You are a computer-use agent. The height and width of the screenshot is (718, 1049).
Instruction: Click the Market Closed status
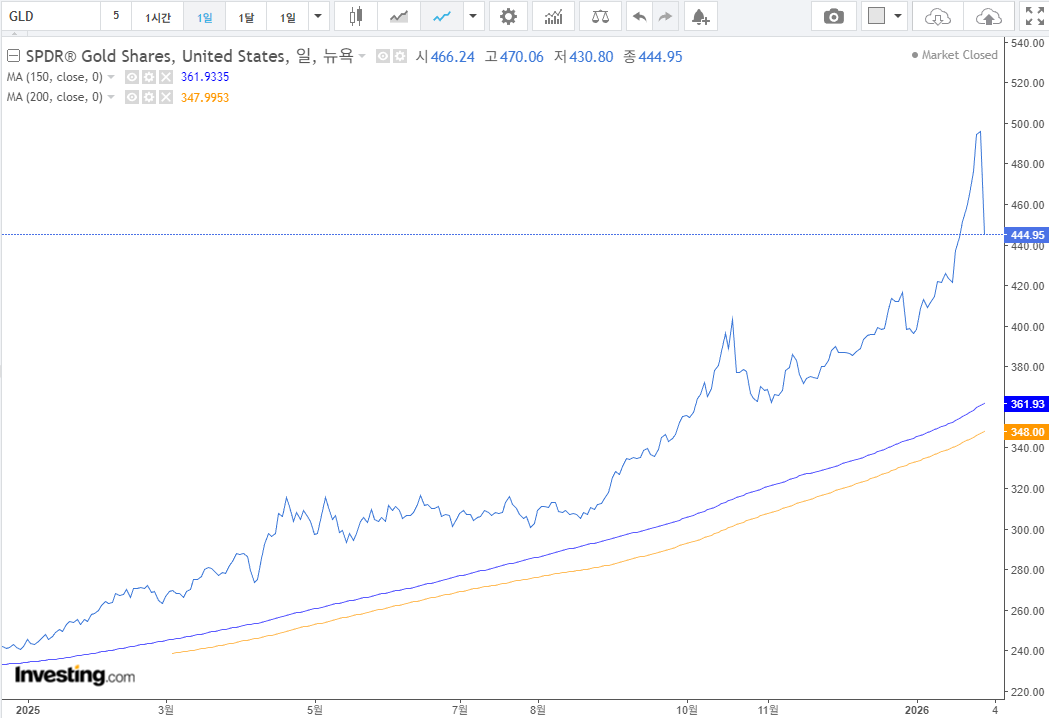(x=954, y=55)
